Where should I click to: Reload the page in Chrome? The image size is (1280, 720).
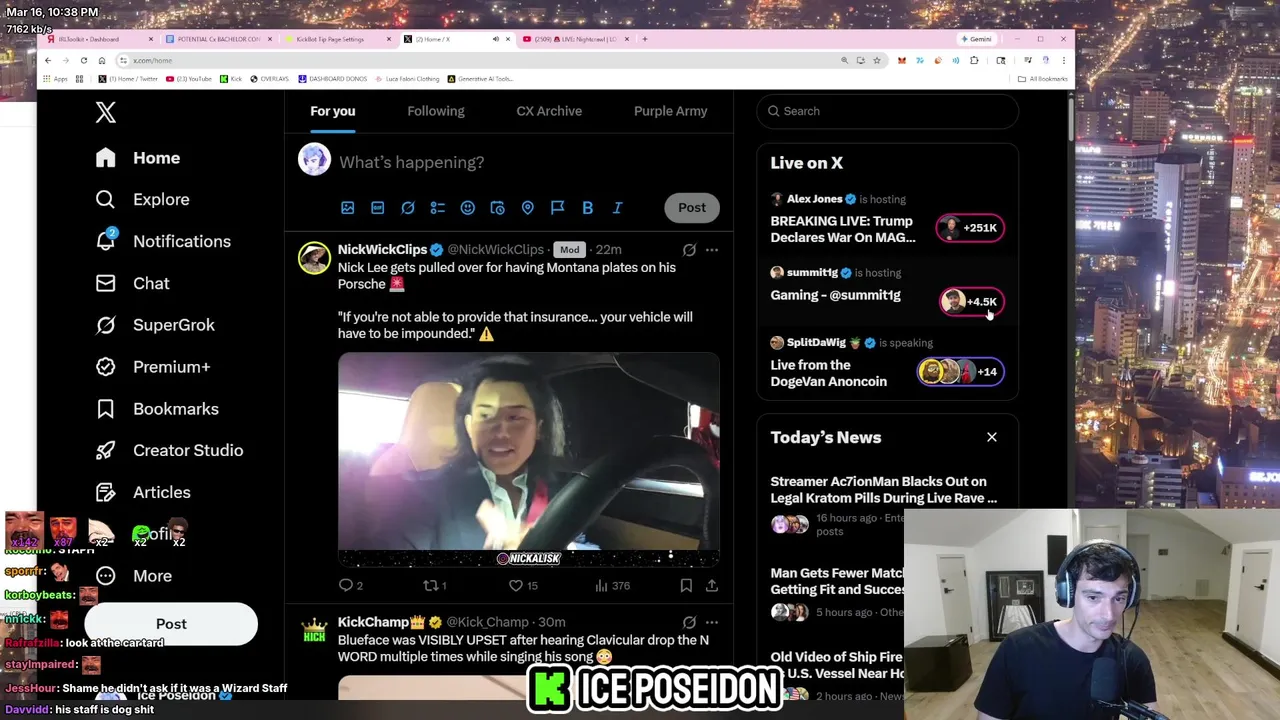[84, 60]
